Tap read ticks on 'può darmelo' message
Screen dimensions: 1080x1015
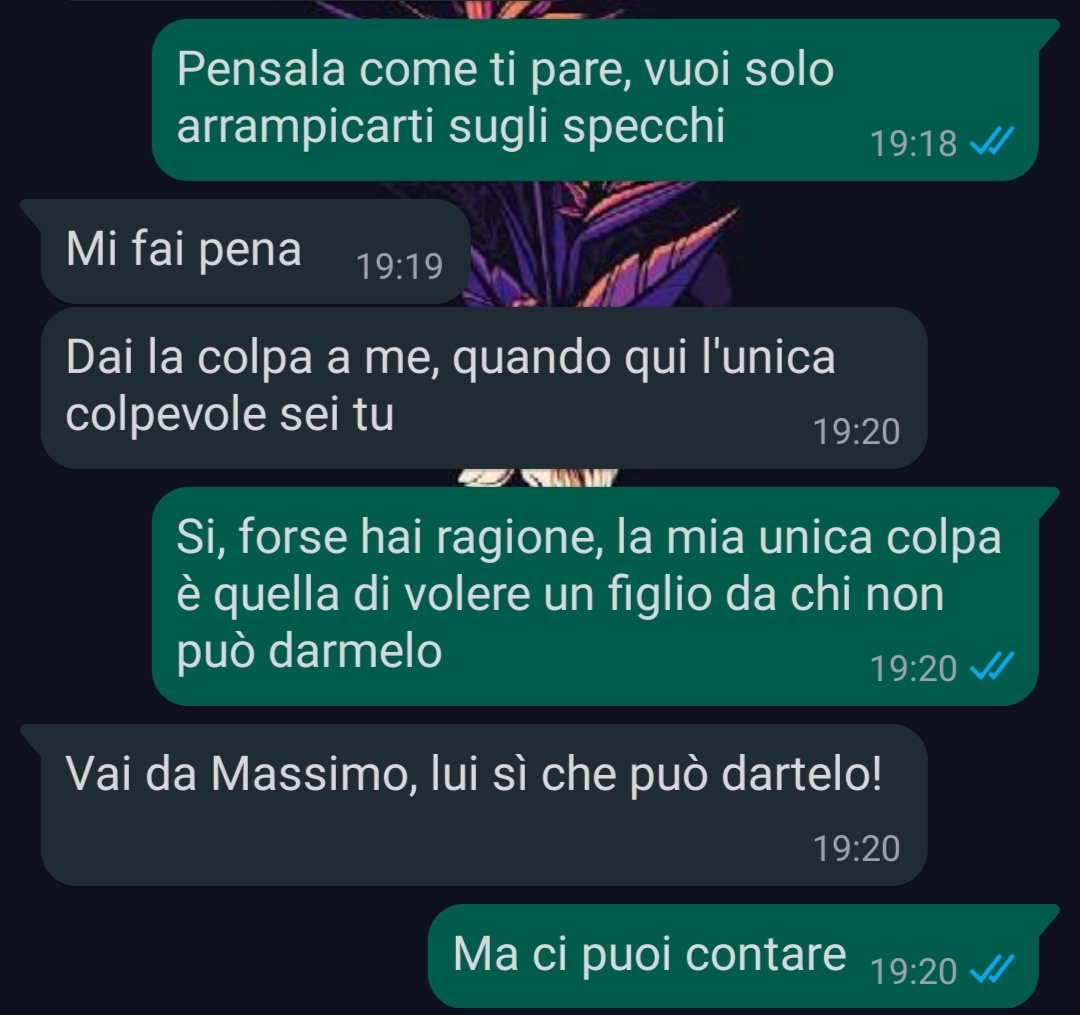click(991, 667)
